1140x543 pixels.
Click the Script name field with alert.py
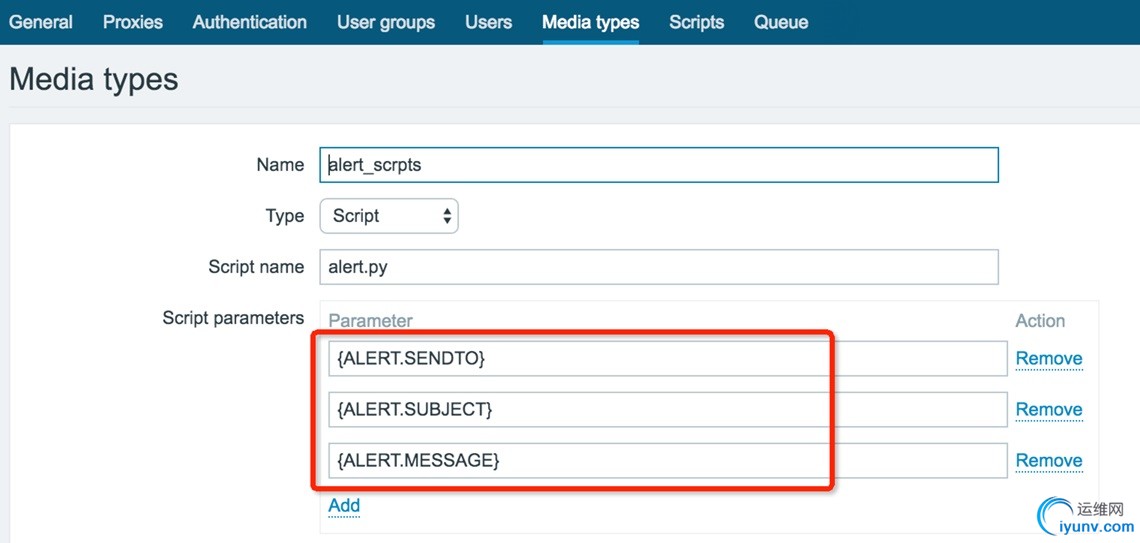pos(658,267)
